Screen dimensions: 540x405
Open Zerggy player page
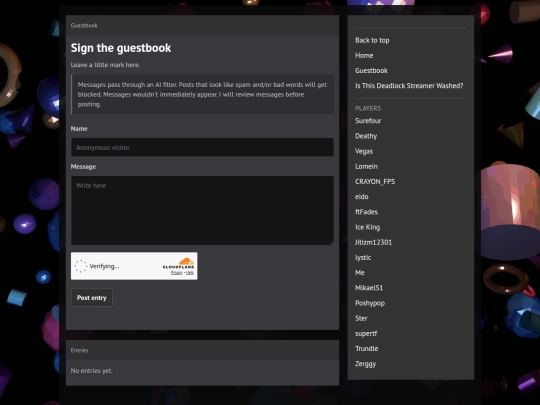365,364
